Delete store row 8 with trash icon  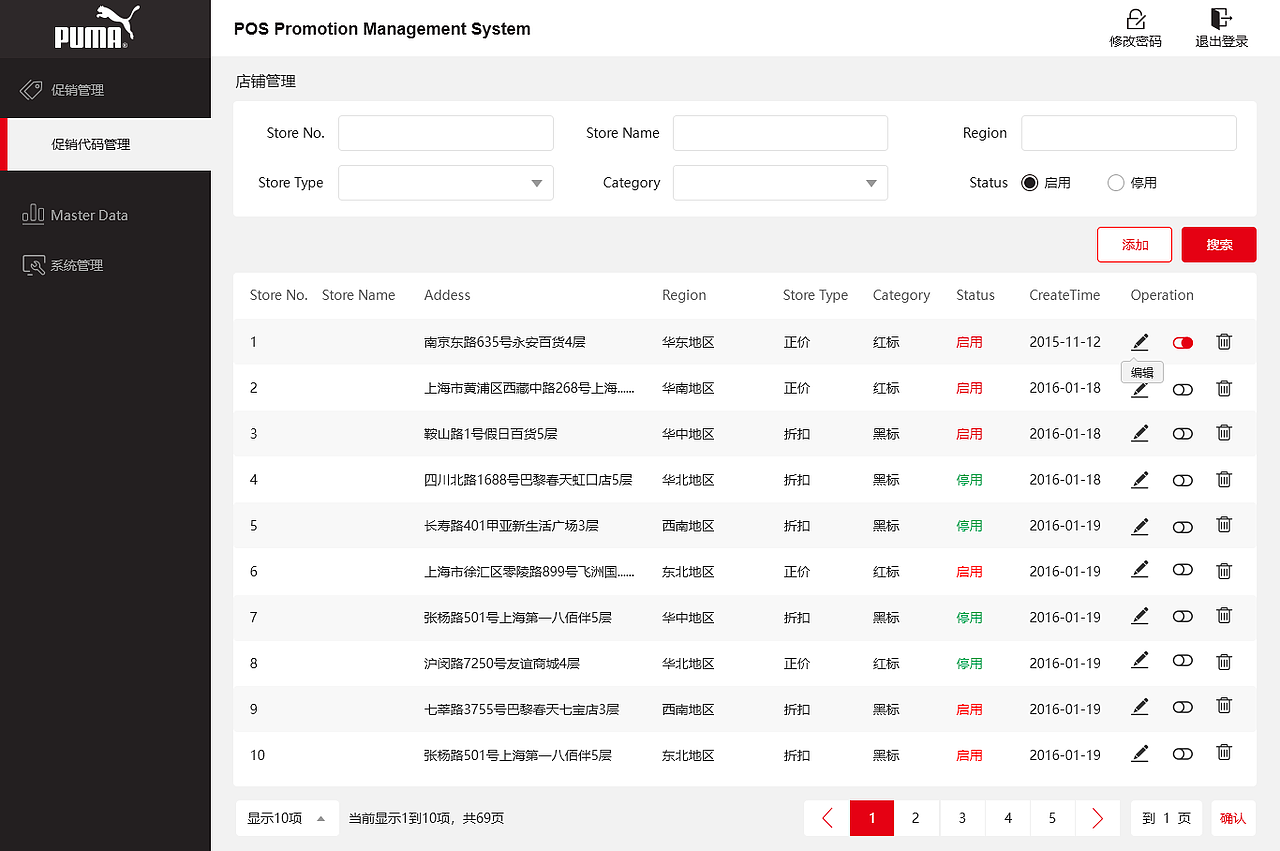point(1224,661)
